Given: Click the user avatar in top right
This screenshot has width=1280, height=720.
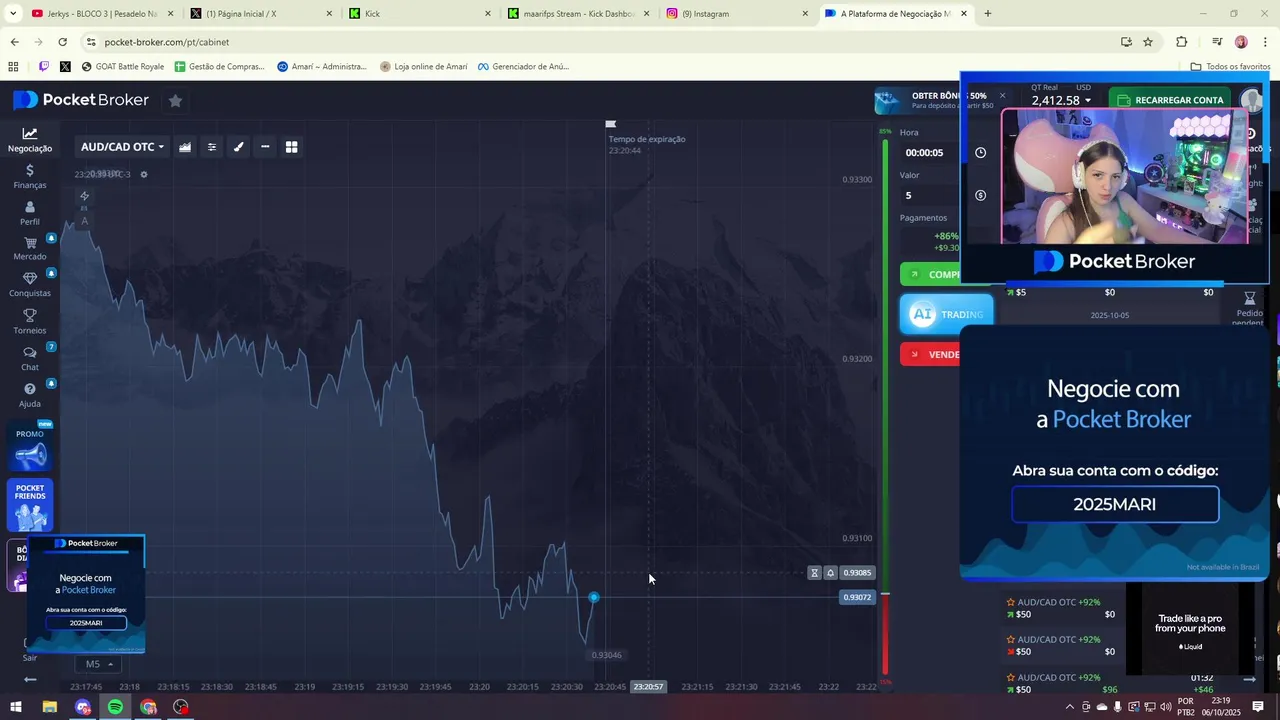Looking at the screenshot, I should (x=1251, y=100).
